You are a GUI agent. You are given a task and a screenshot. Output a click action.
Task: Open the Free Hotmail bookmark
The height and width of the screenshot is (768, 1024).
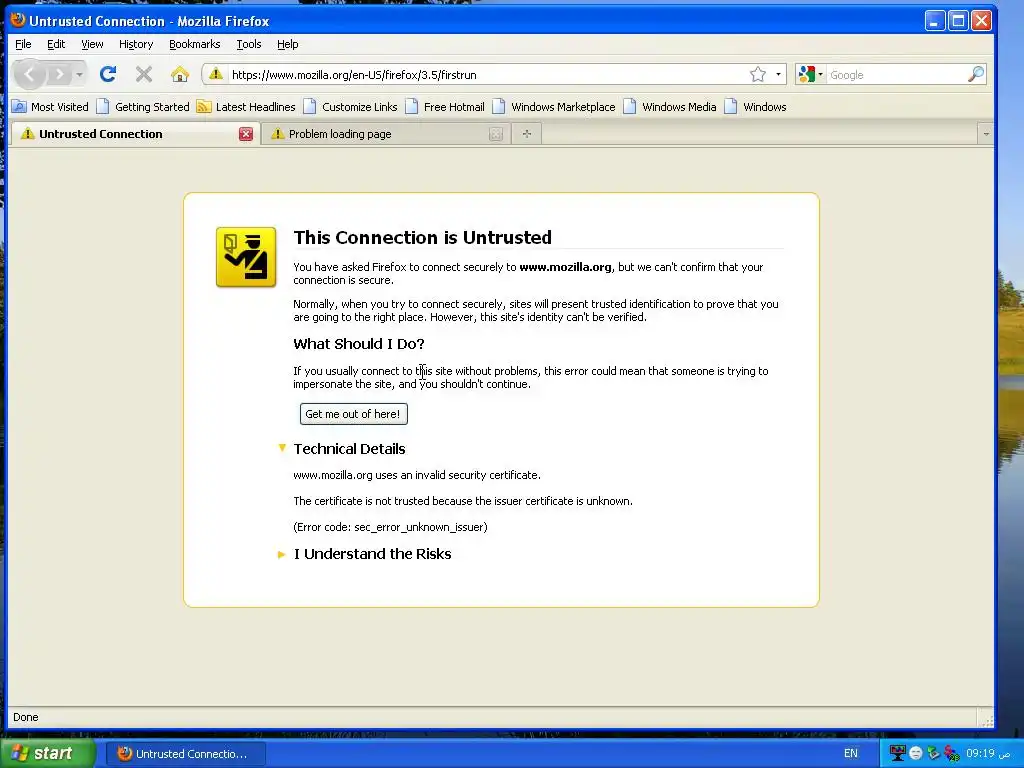coord(445,106)
